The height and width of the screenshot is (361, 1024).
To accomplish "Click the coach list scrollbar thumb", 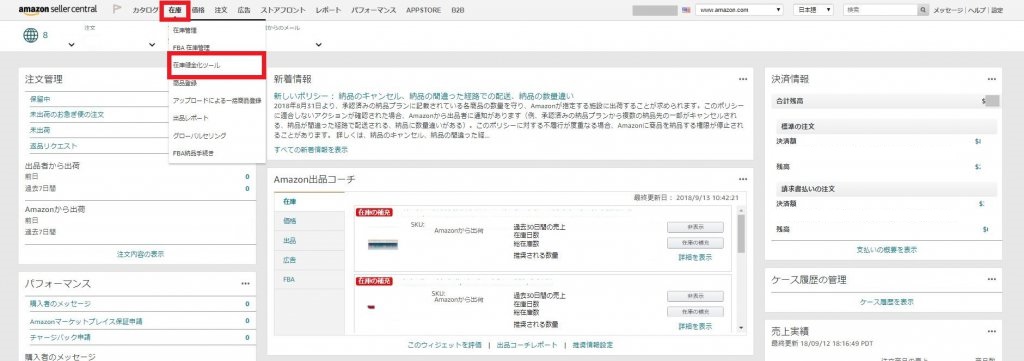I will [741, 234].
